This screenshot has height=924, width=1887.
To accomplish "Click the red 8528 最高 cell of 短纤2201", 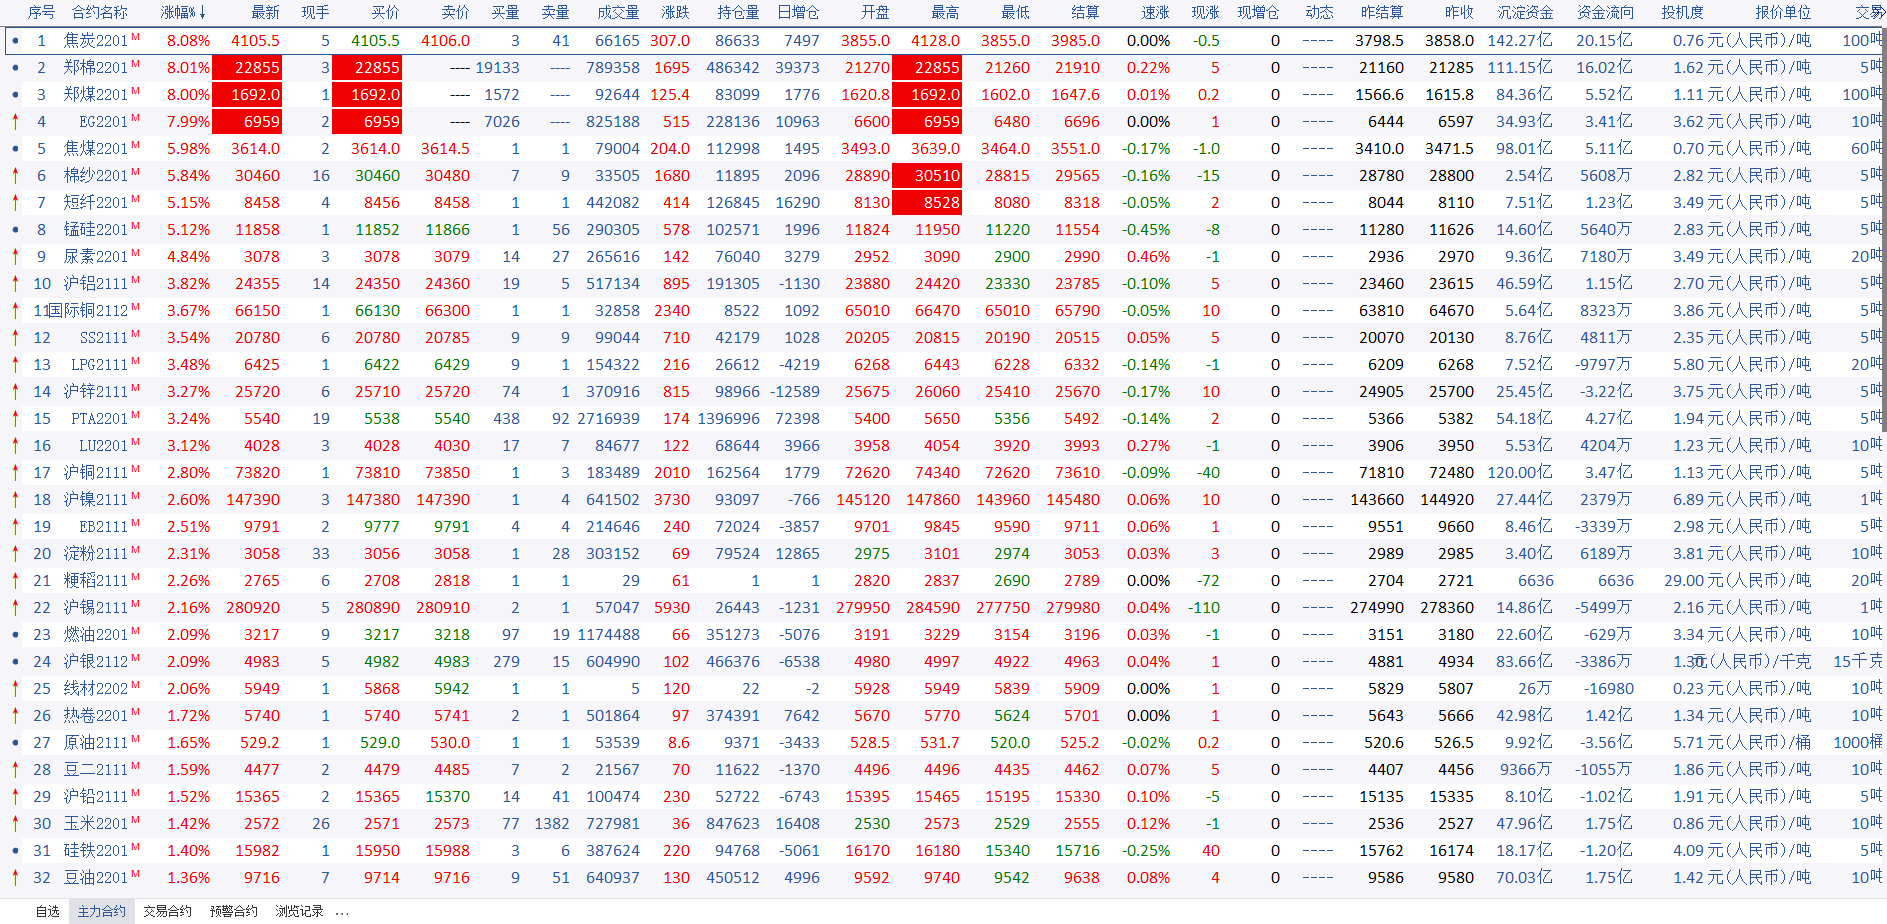I will pos(927,202).
